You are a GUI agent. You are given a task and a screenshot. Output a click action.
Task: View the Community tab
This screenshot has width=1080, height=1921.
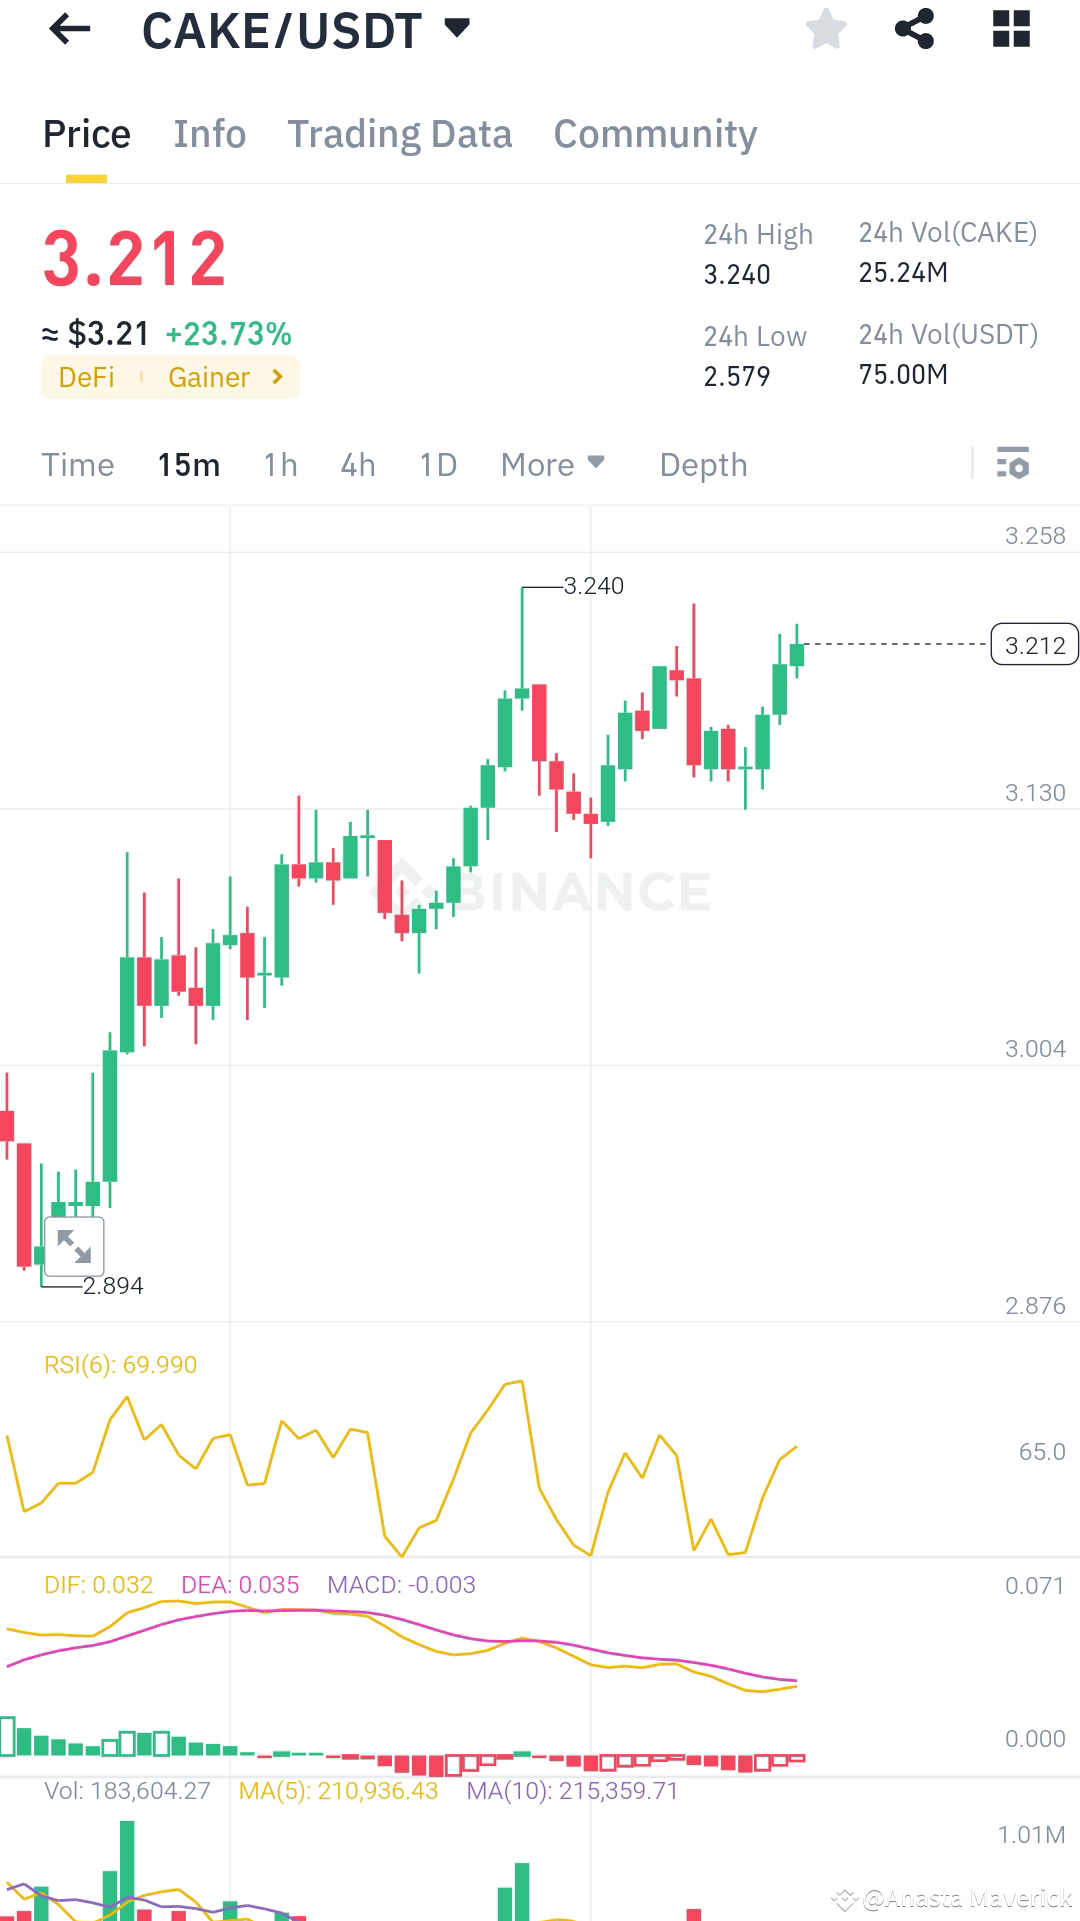point(655,133)
